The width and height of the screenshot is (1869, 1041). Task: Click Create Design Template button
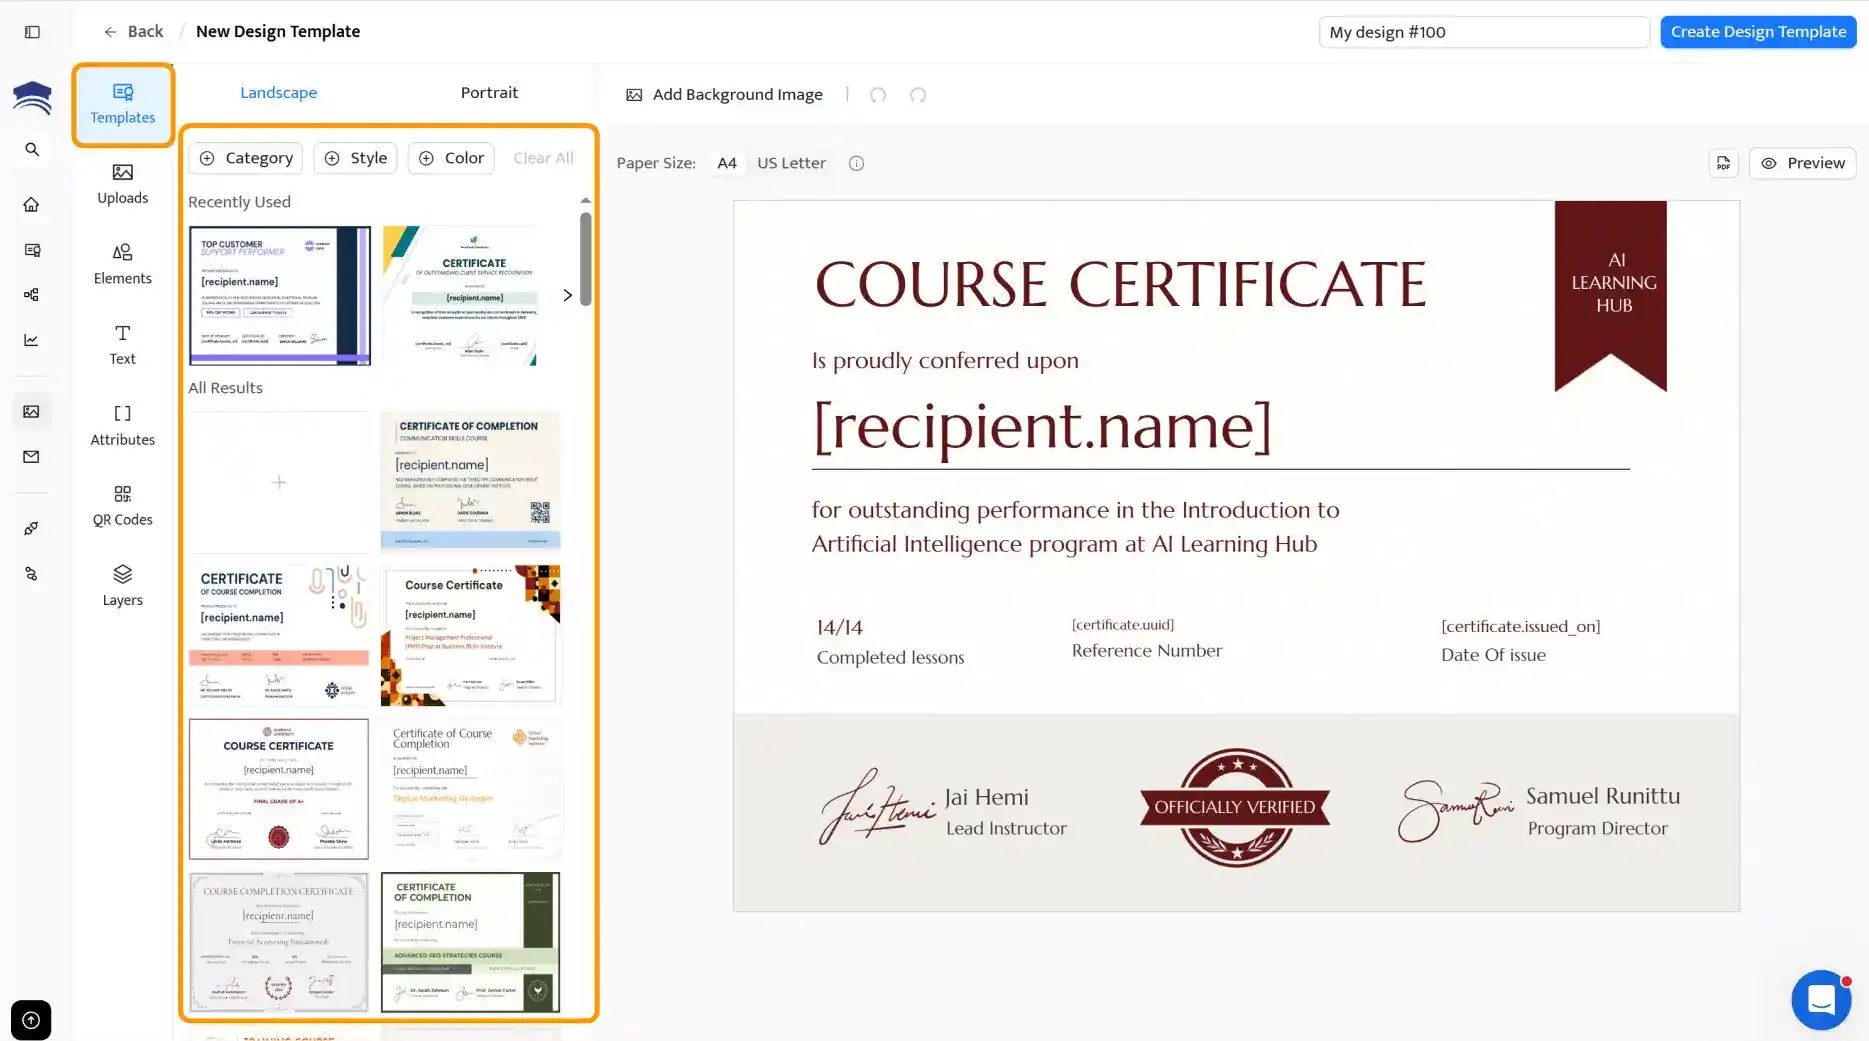tap(1758, 32)
